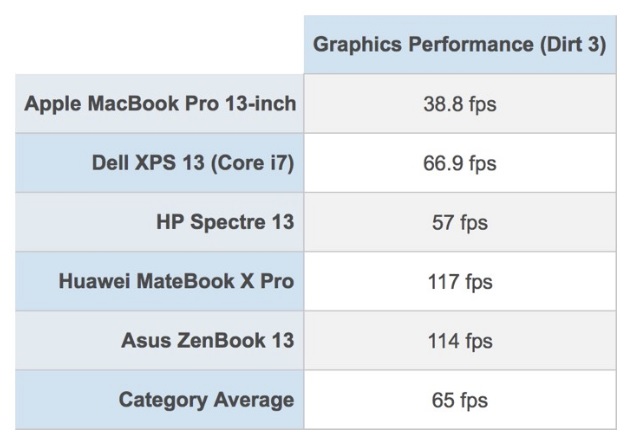Click the Asus ZenBook 13 row label
Screen dimensions: 628x441
pos(207,340)
